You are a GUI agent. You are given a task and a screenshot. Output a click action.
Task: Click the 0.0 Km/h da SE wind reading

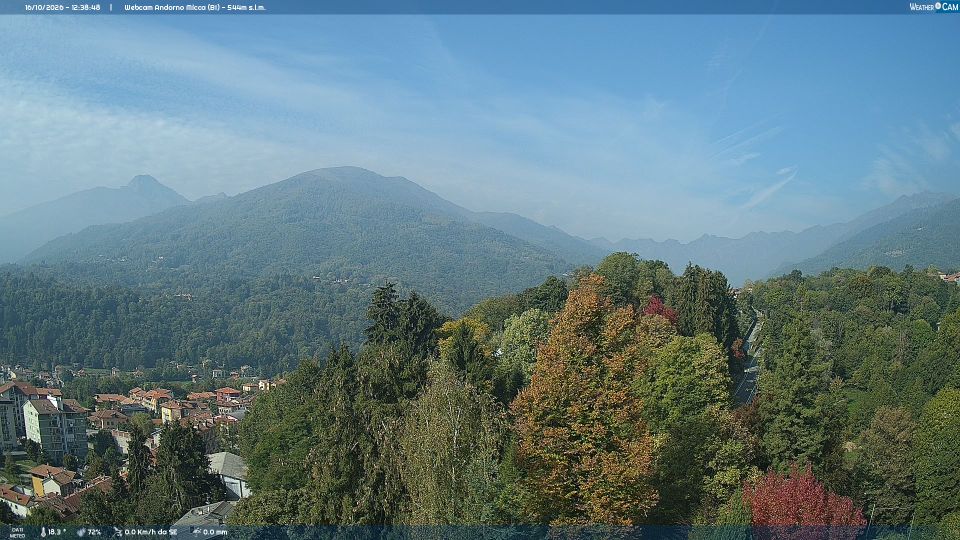[x=151, y=532]
